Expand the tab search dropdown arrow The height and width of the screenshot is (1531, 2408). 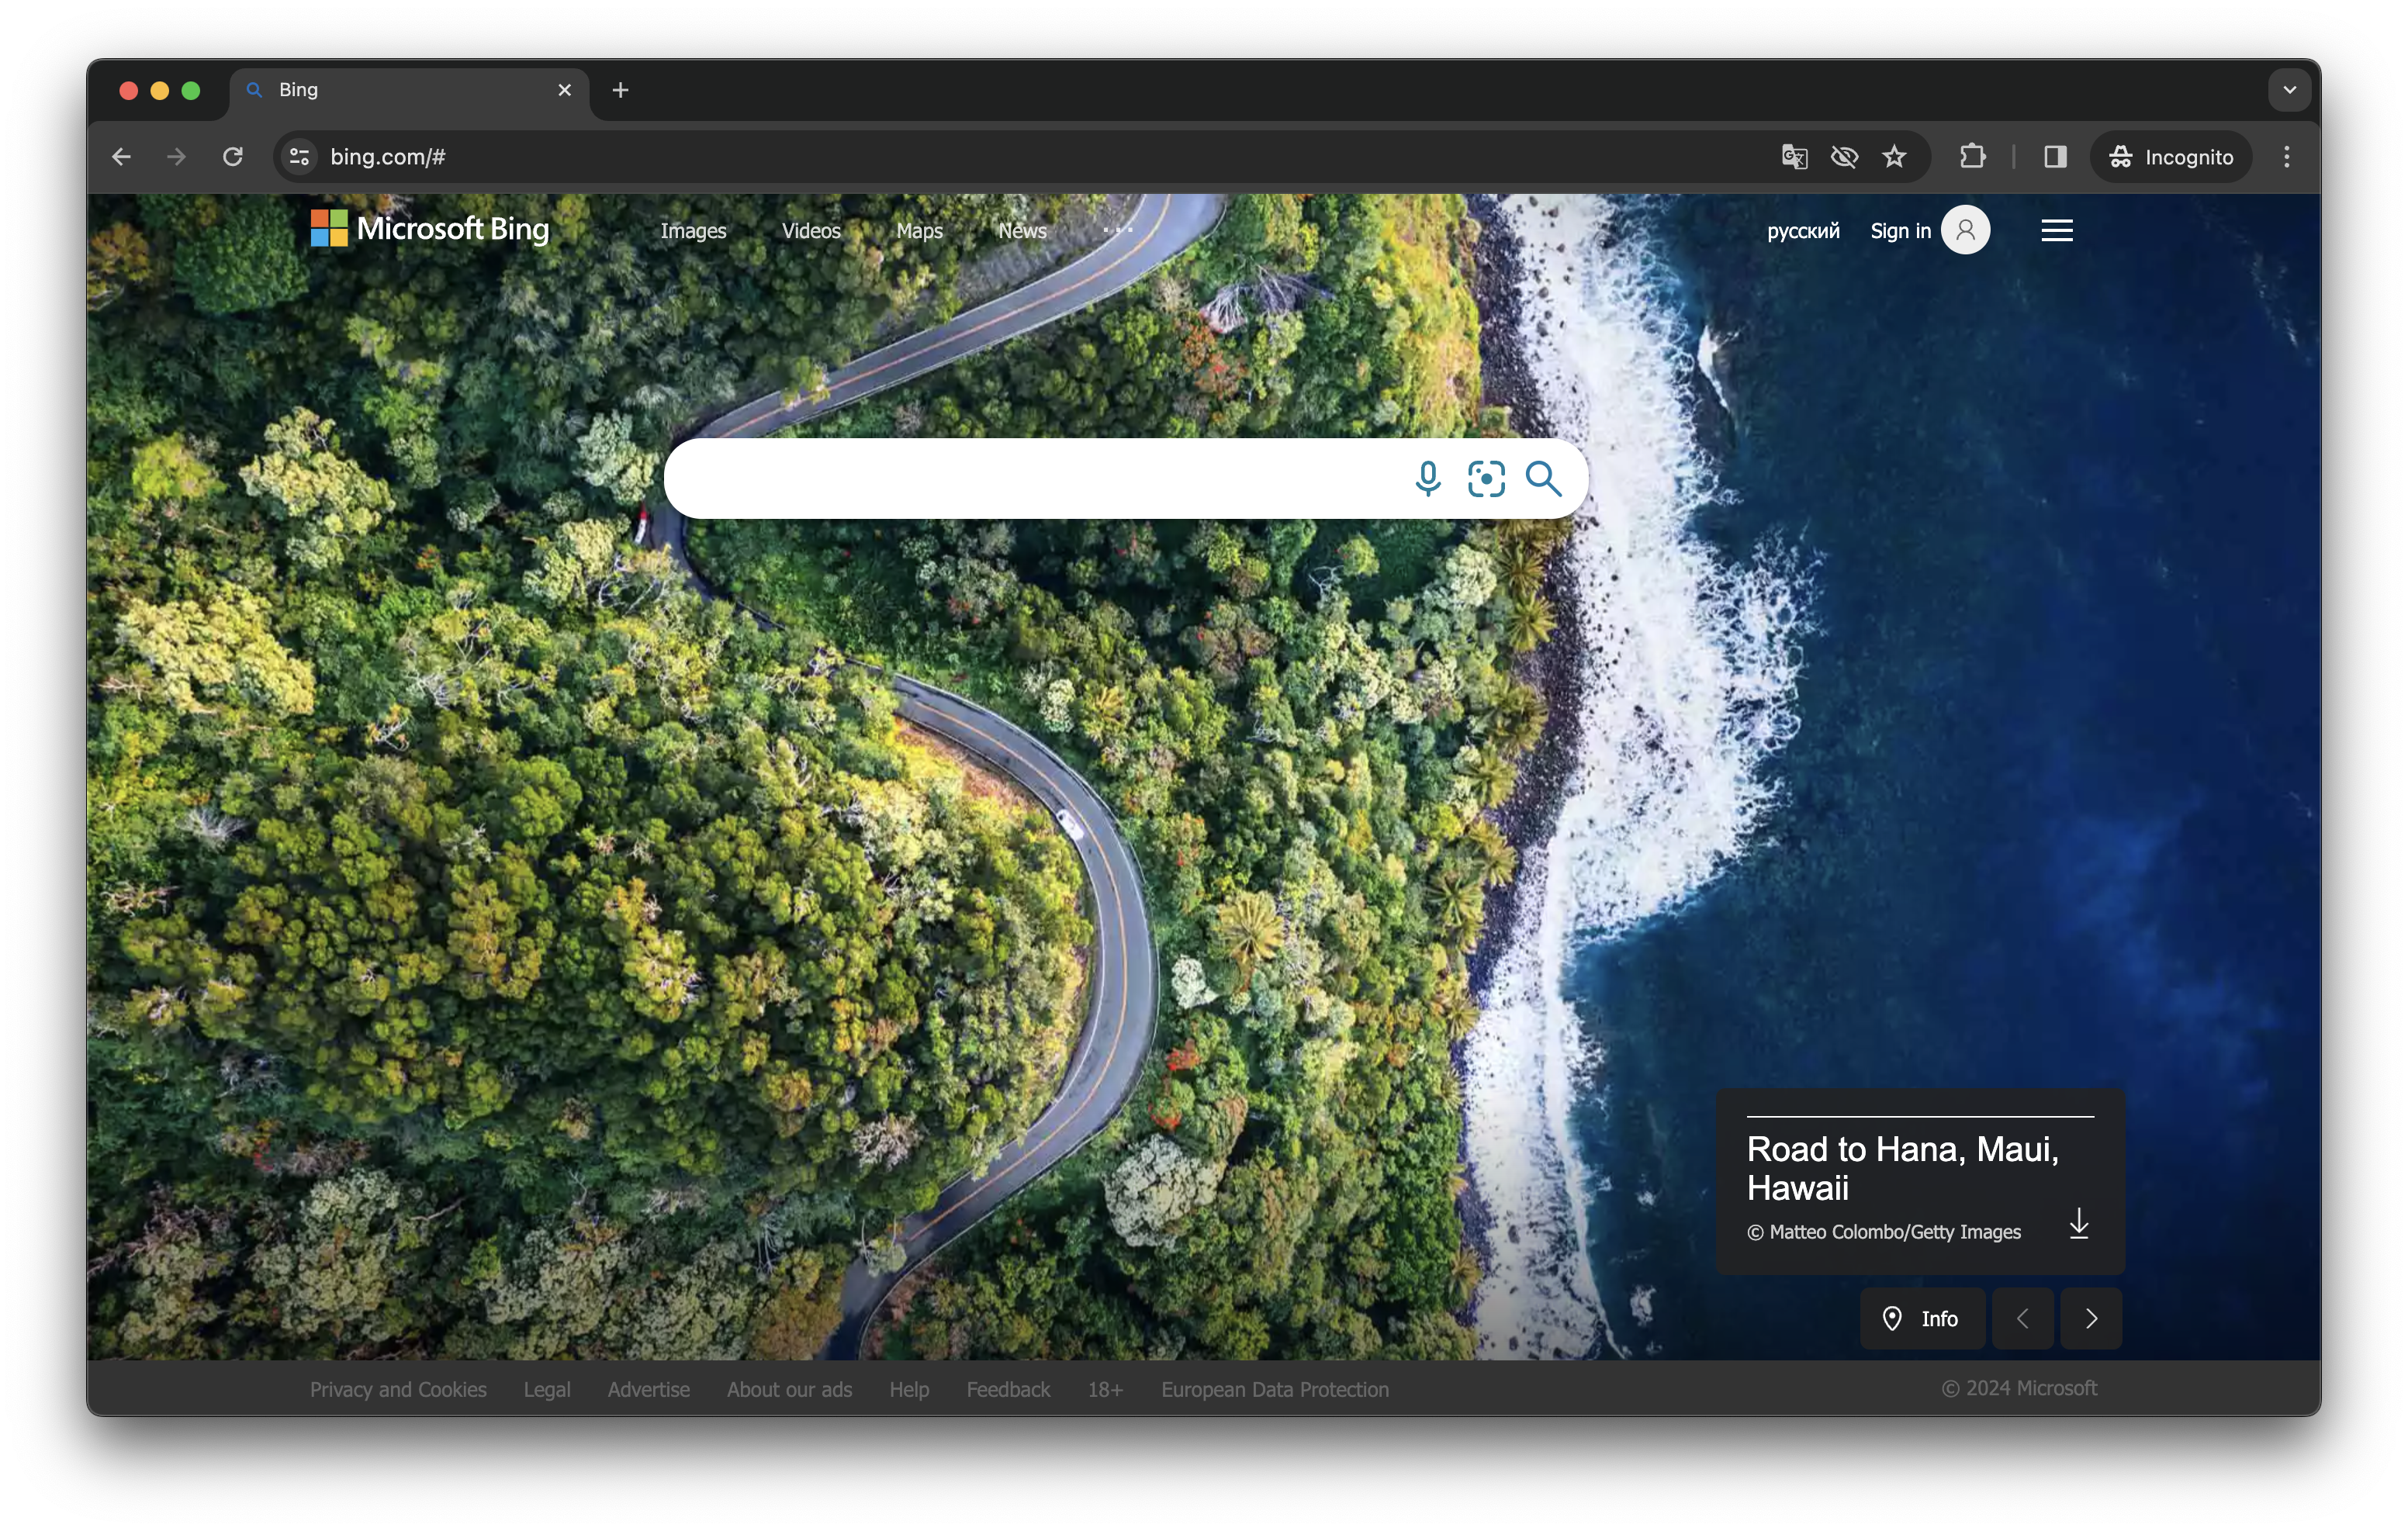[2289, 90]
